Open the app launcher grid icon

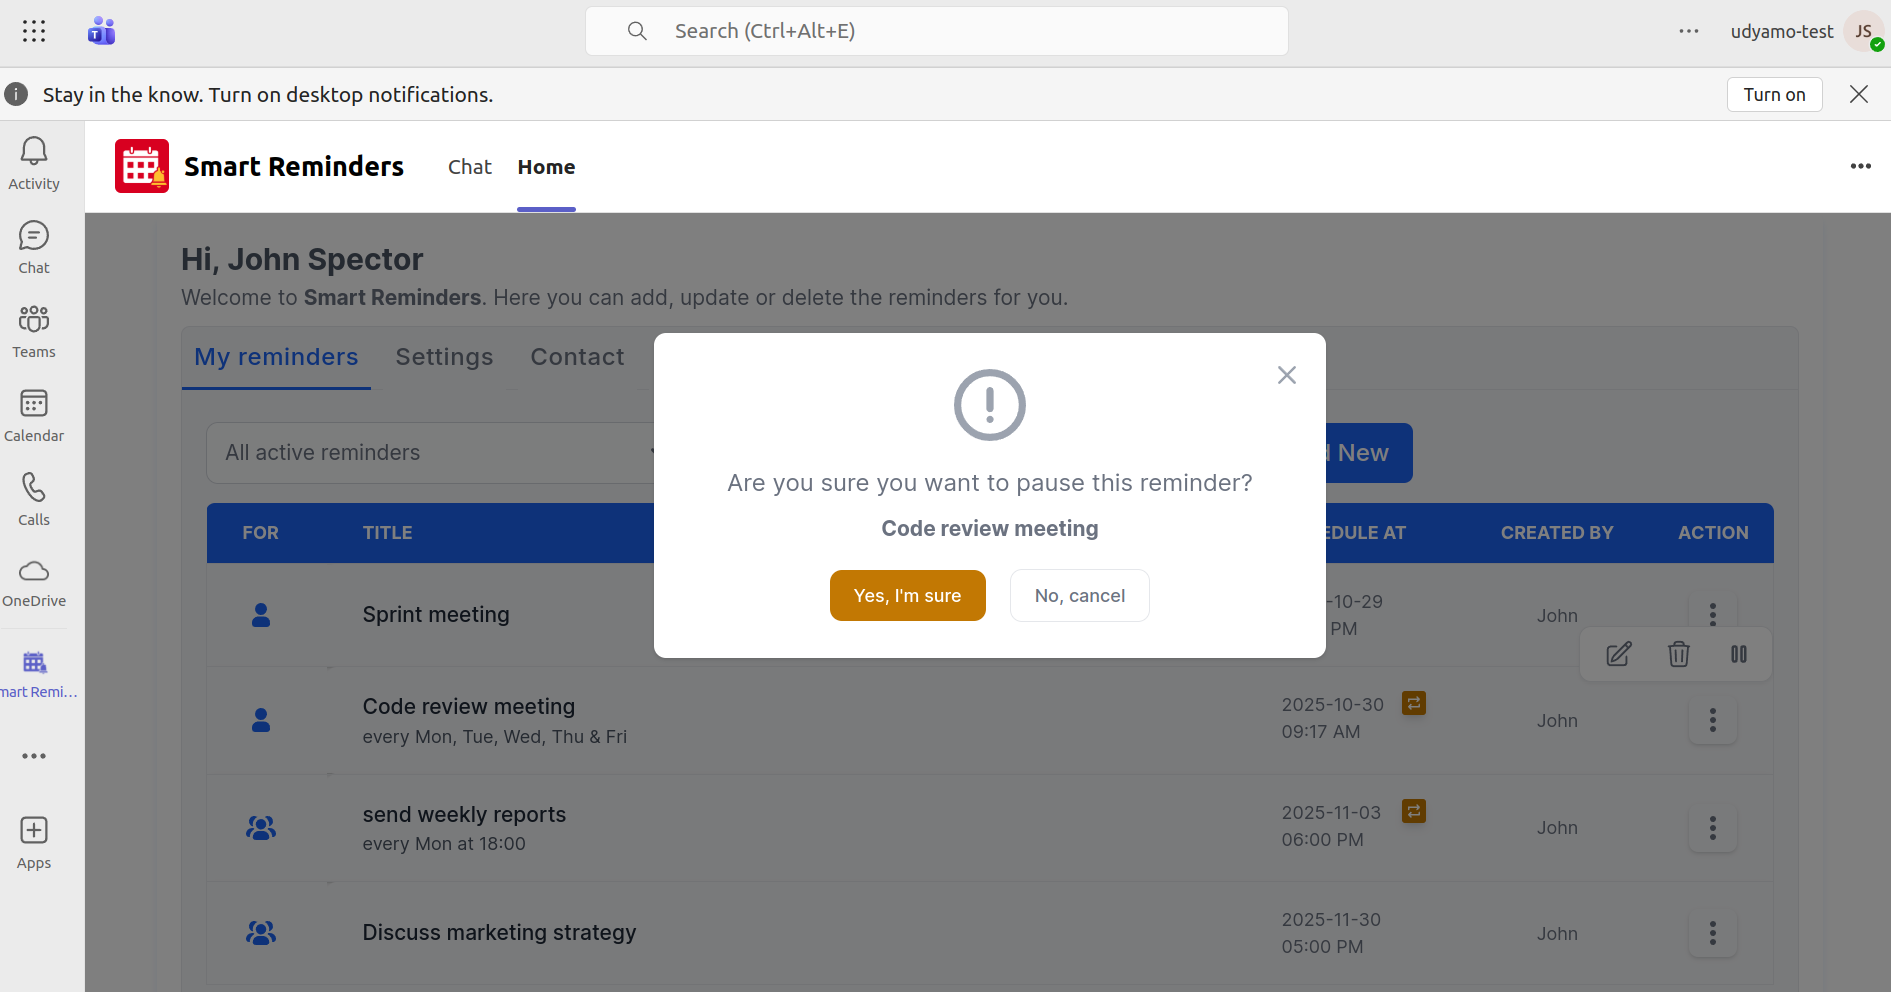point(34,31)
